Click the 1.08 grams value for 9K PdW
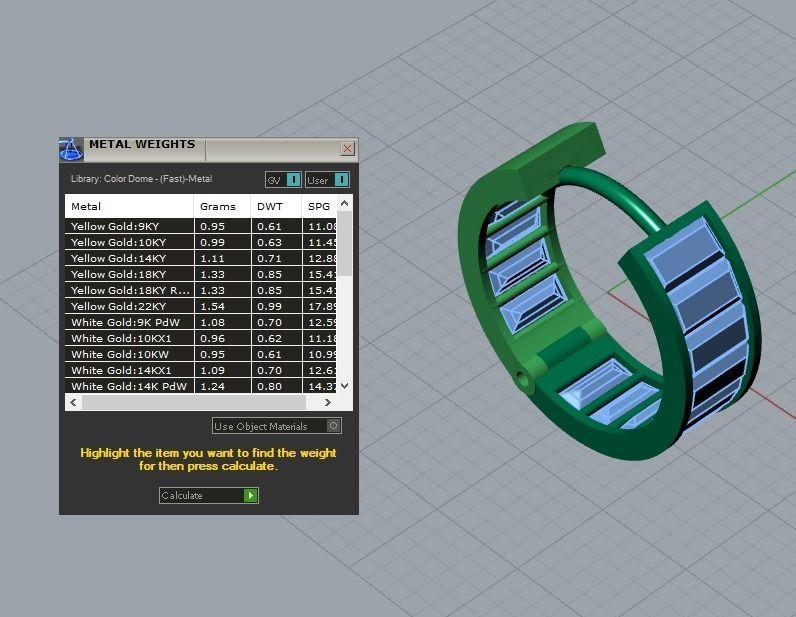The width and height of the screenshot is (796, 617). (x=212, y=322)
